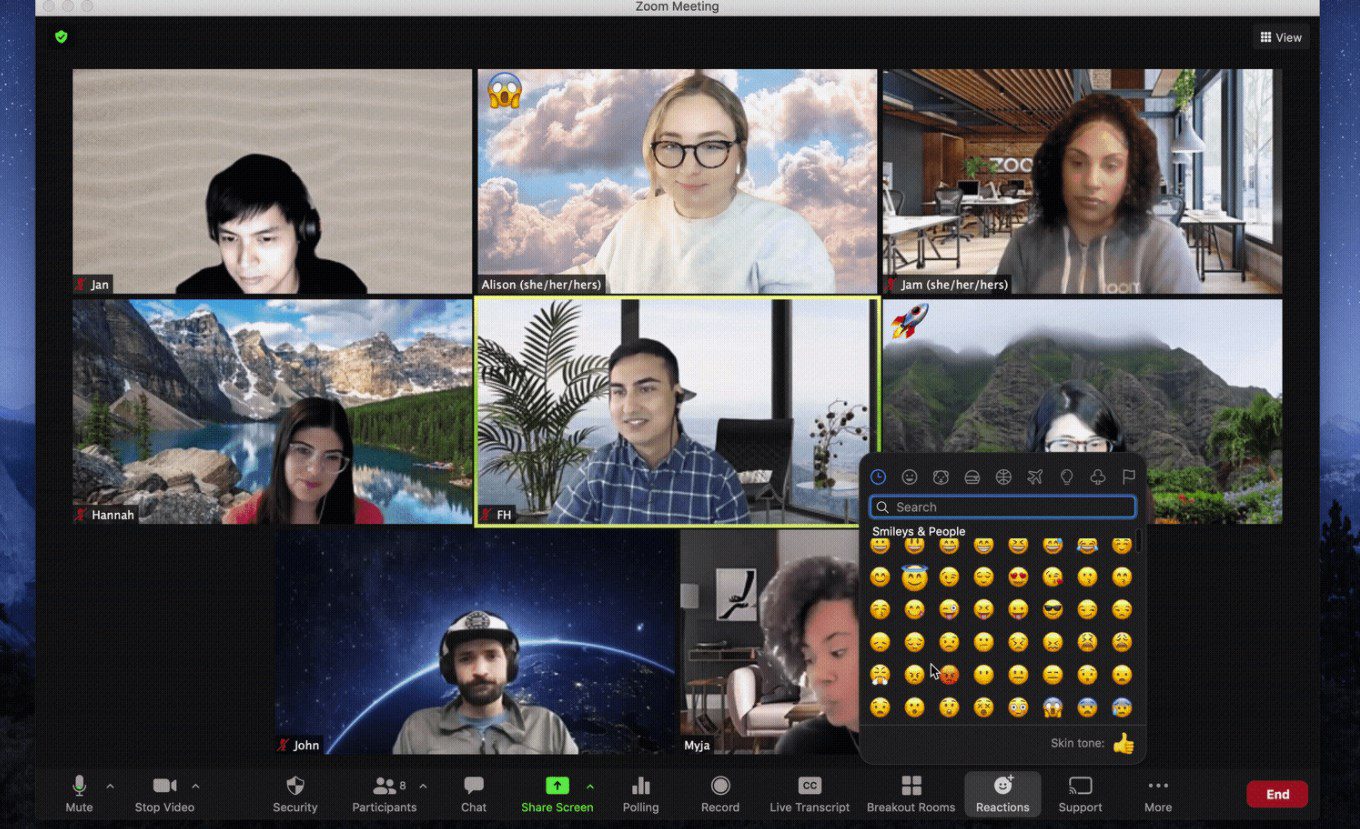Start Polling
The image size is (1360, 829).
tap(640, 793)
